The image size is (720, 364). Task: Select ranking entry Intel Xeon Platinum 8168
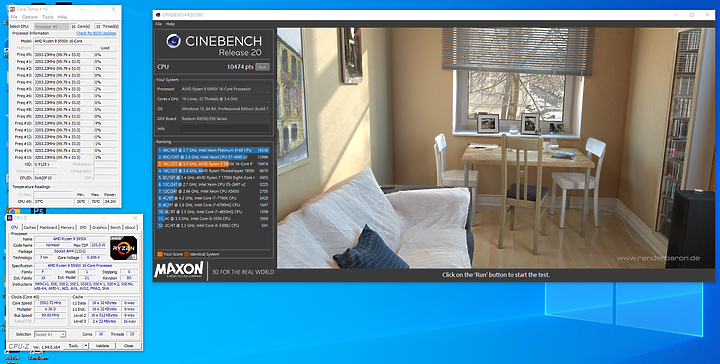[214, 150]
